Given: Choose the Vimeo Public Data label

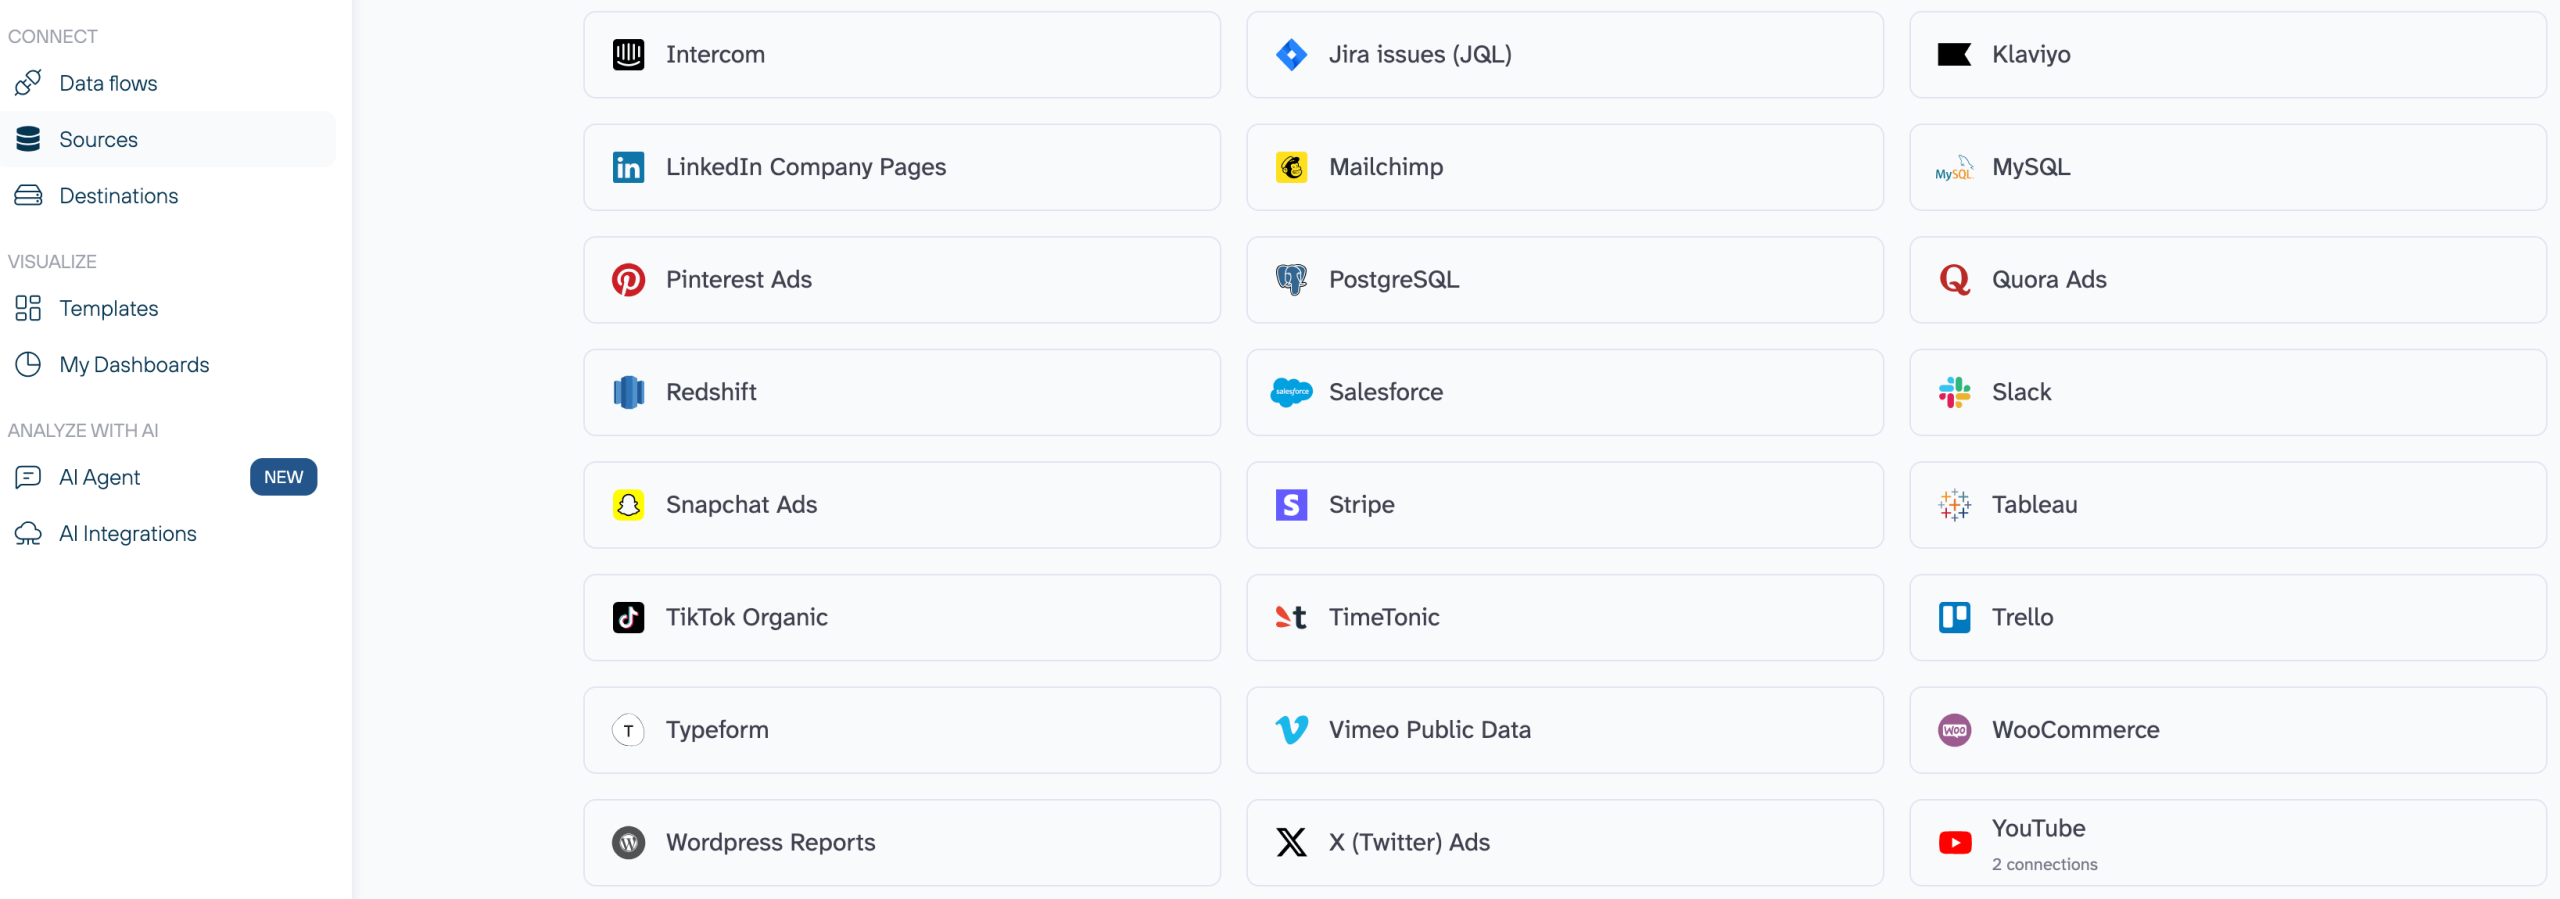Looking at the screenshot, I should point(1430,730).
